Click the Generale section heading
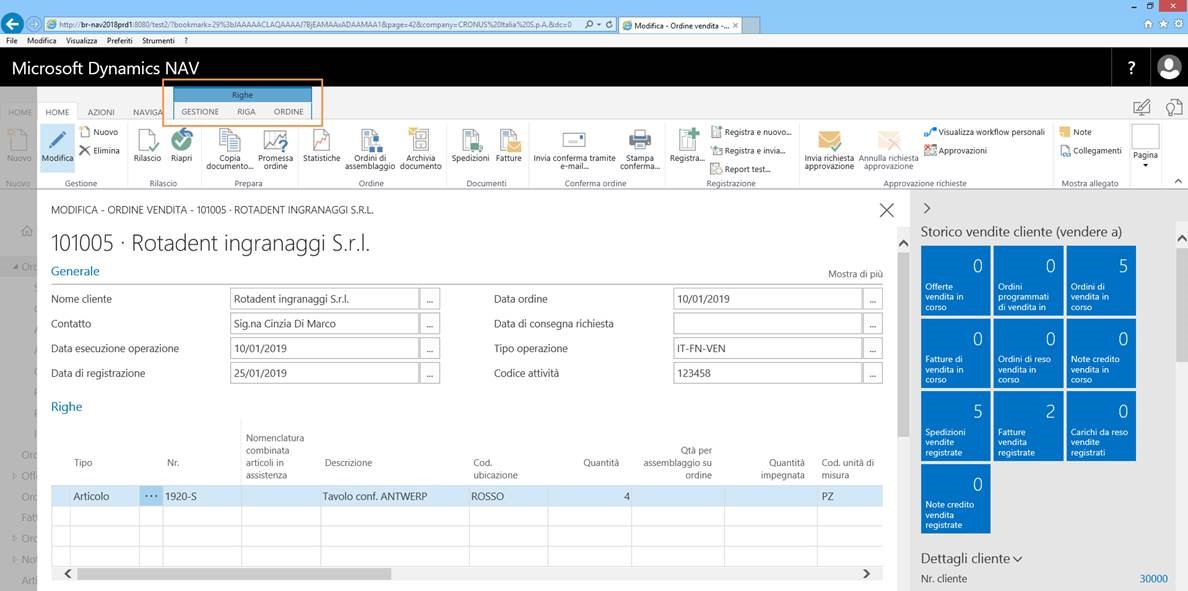The image size is (1188, 591). click(75, 271)
